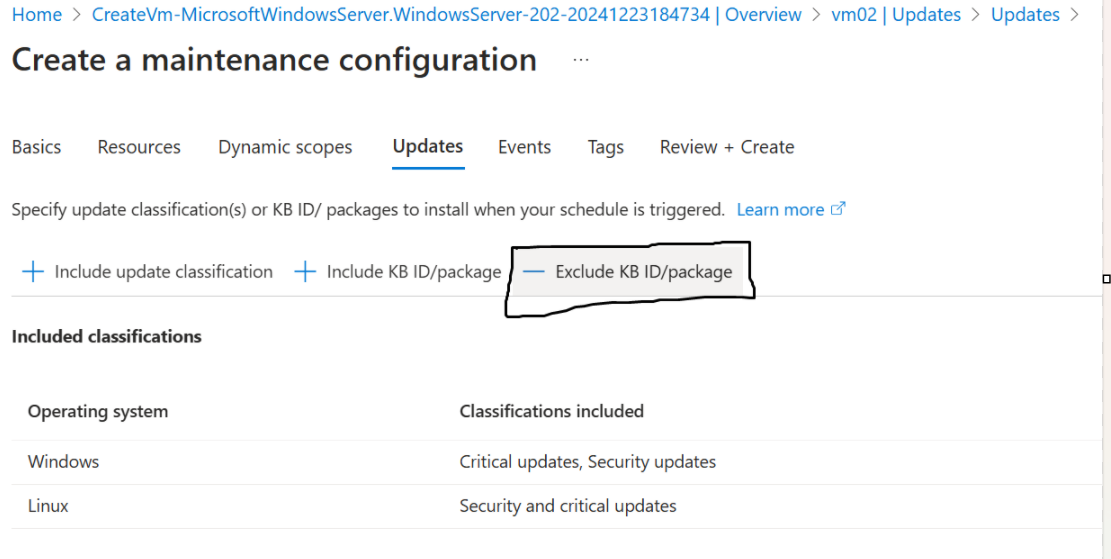
Task: Click the last Updates breadcrumb link
Action: click(1025, 14)
